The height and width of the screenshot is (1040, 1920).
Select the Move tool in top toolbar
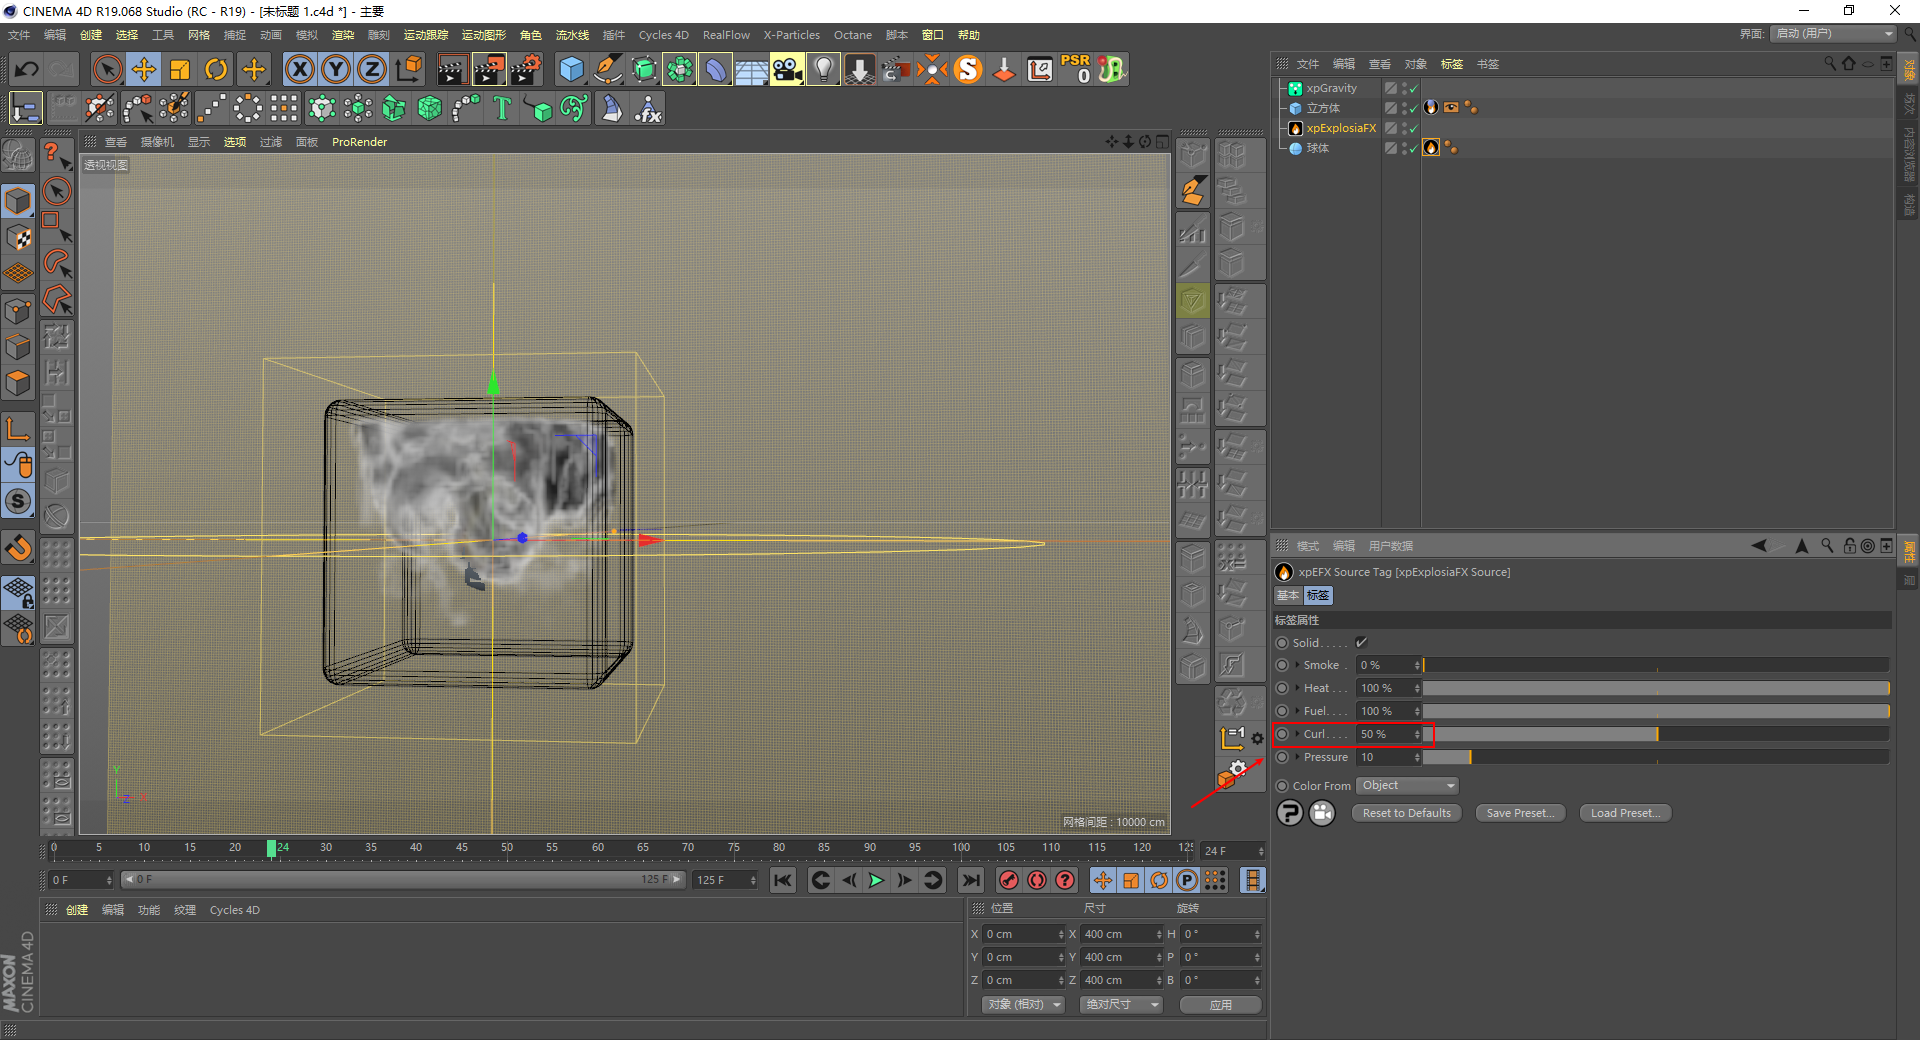pos(144,69)
